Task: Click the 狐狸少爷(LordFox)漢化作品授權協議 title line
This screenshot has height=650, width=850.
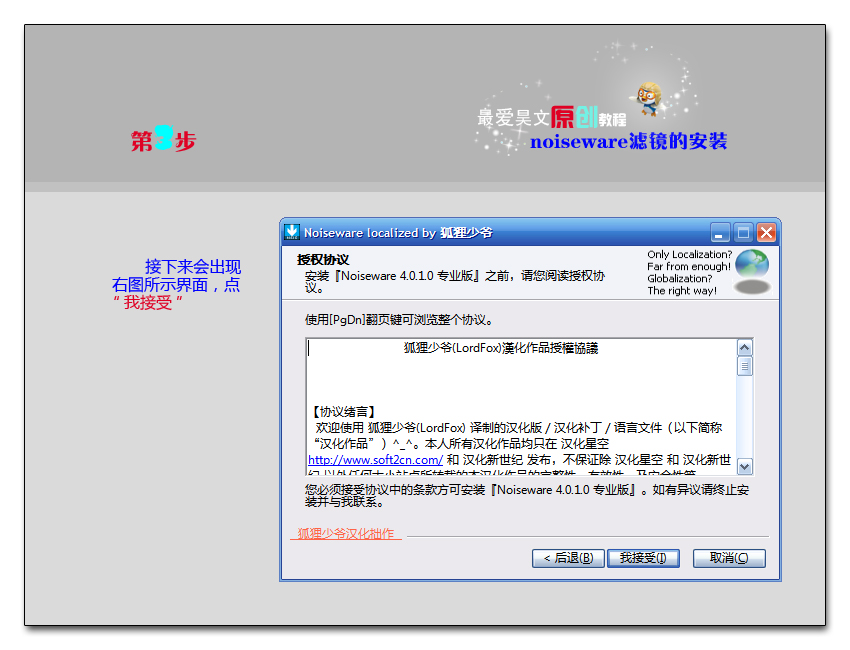Action: [x=501, y=348]
